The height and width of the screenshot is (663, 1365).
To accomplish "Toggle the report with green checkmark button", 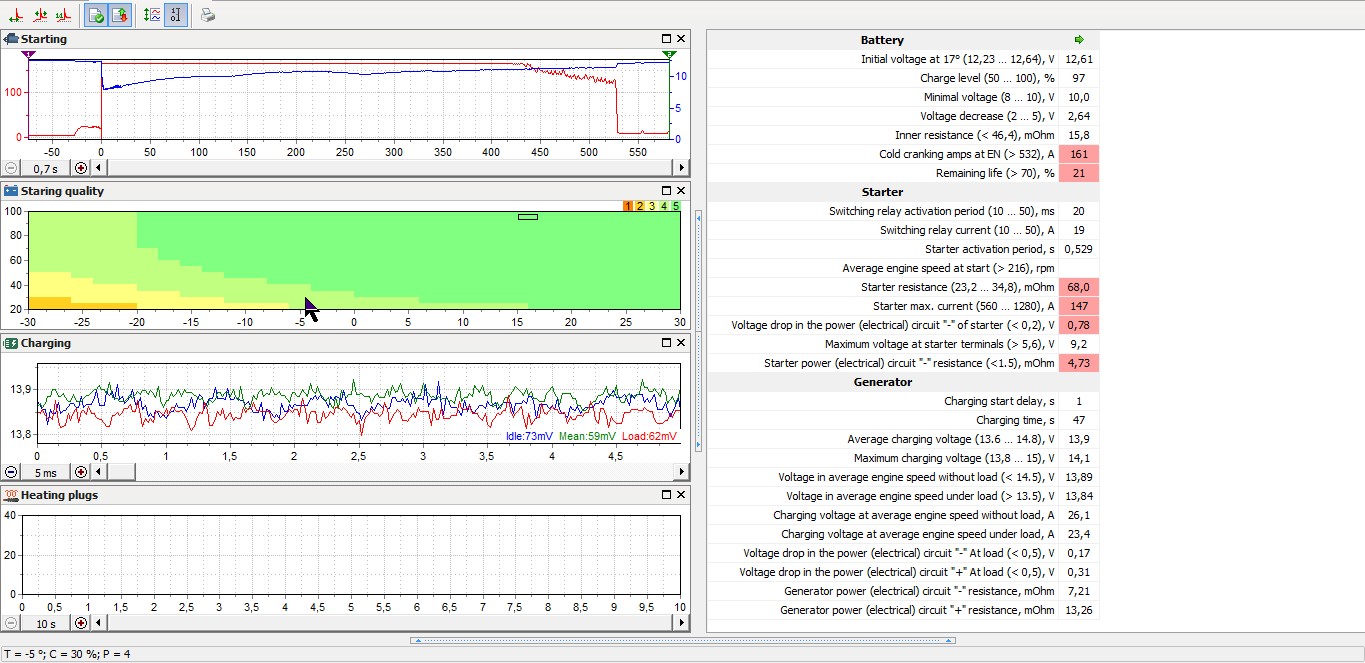I will [x=96, y=15].
